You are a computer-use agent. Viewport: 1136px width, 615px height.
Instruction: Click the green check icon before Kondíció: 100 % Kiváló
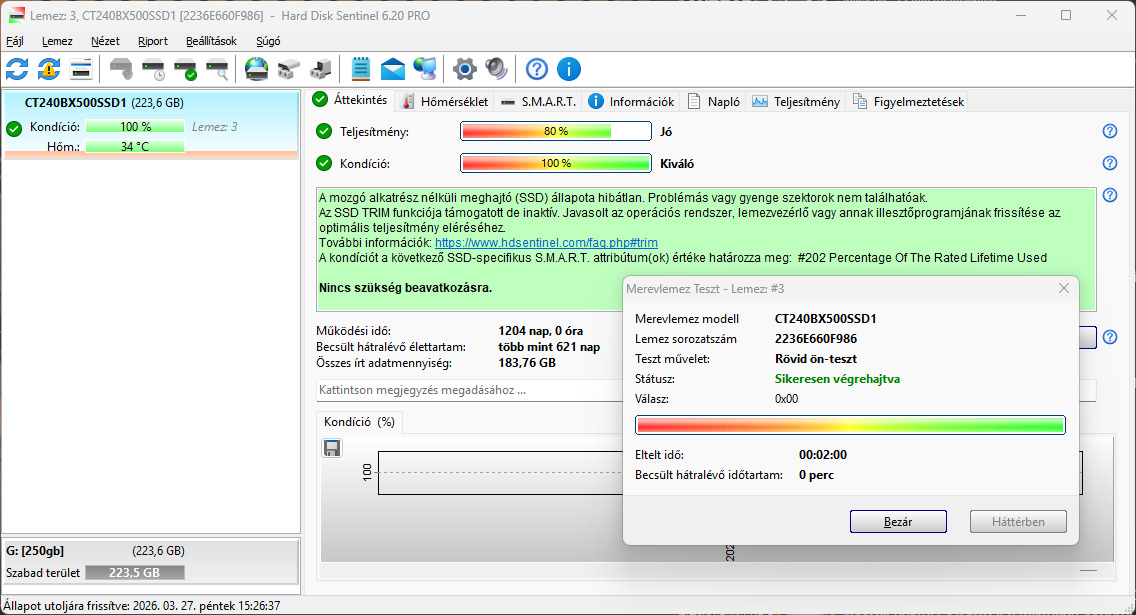pyautogui.click(x=324, y=163)
